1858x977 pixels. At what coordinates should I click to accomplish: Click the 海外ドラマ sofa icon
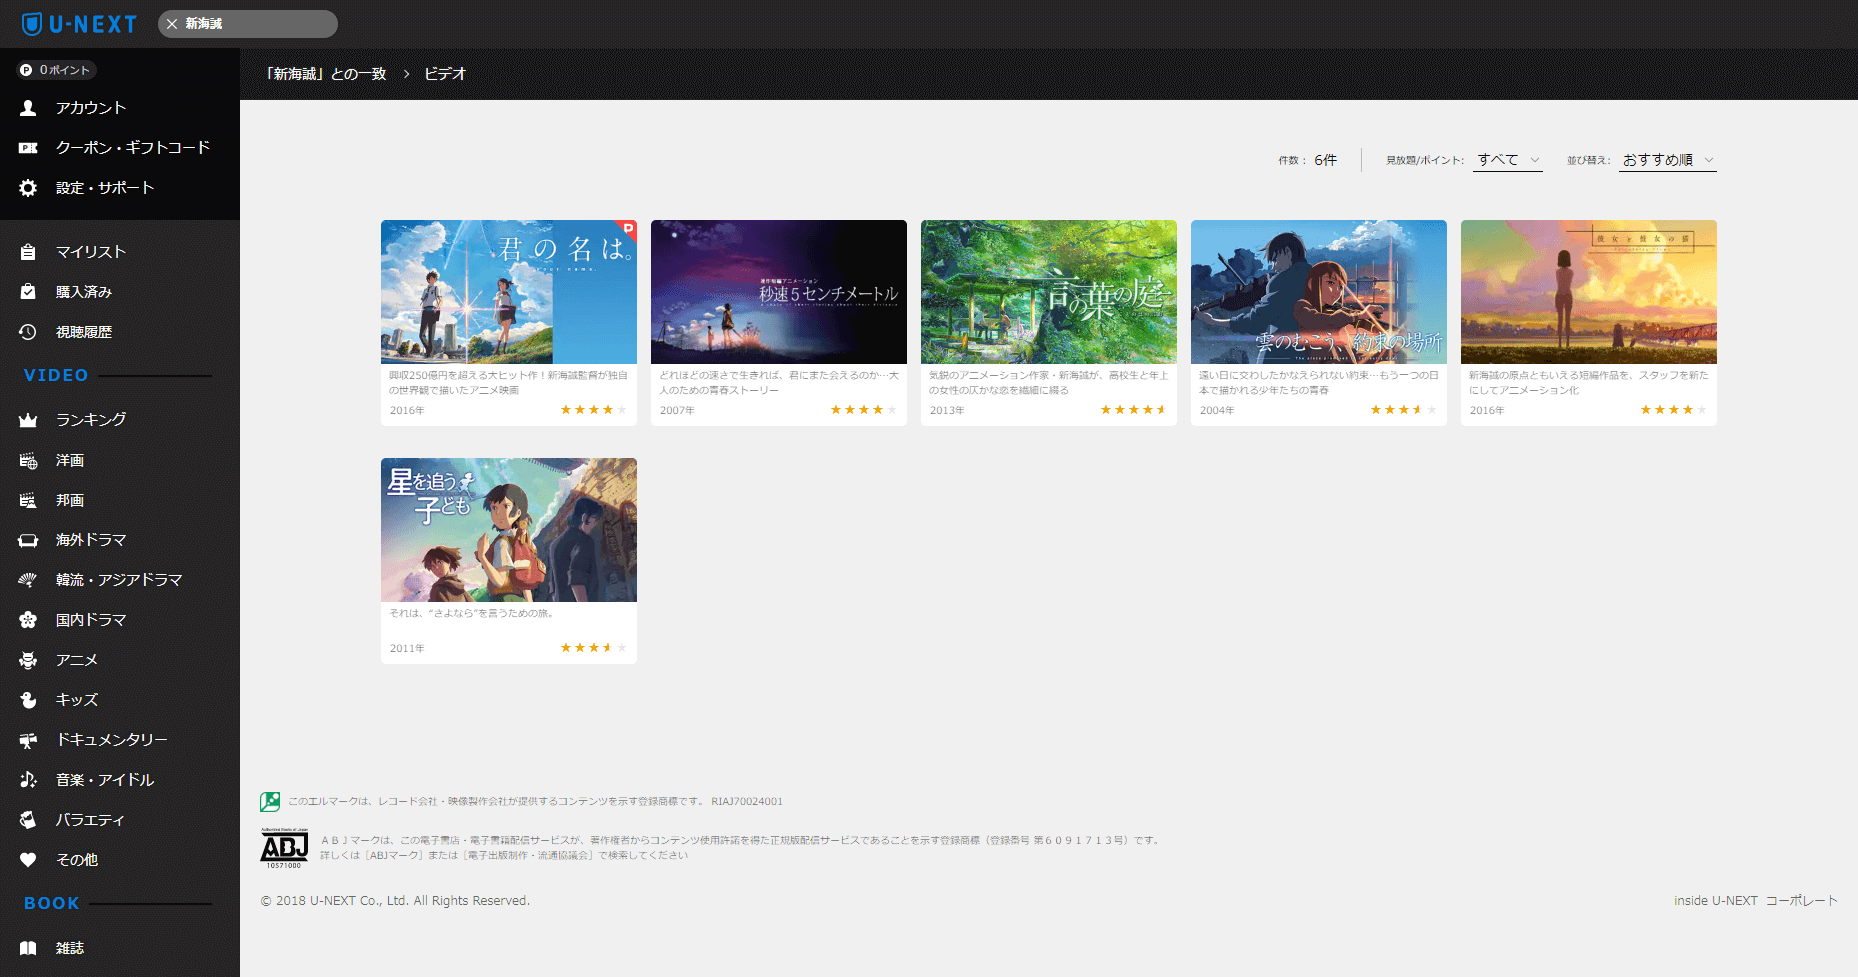pos(28,540)
